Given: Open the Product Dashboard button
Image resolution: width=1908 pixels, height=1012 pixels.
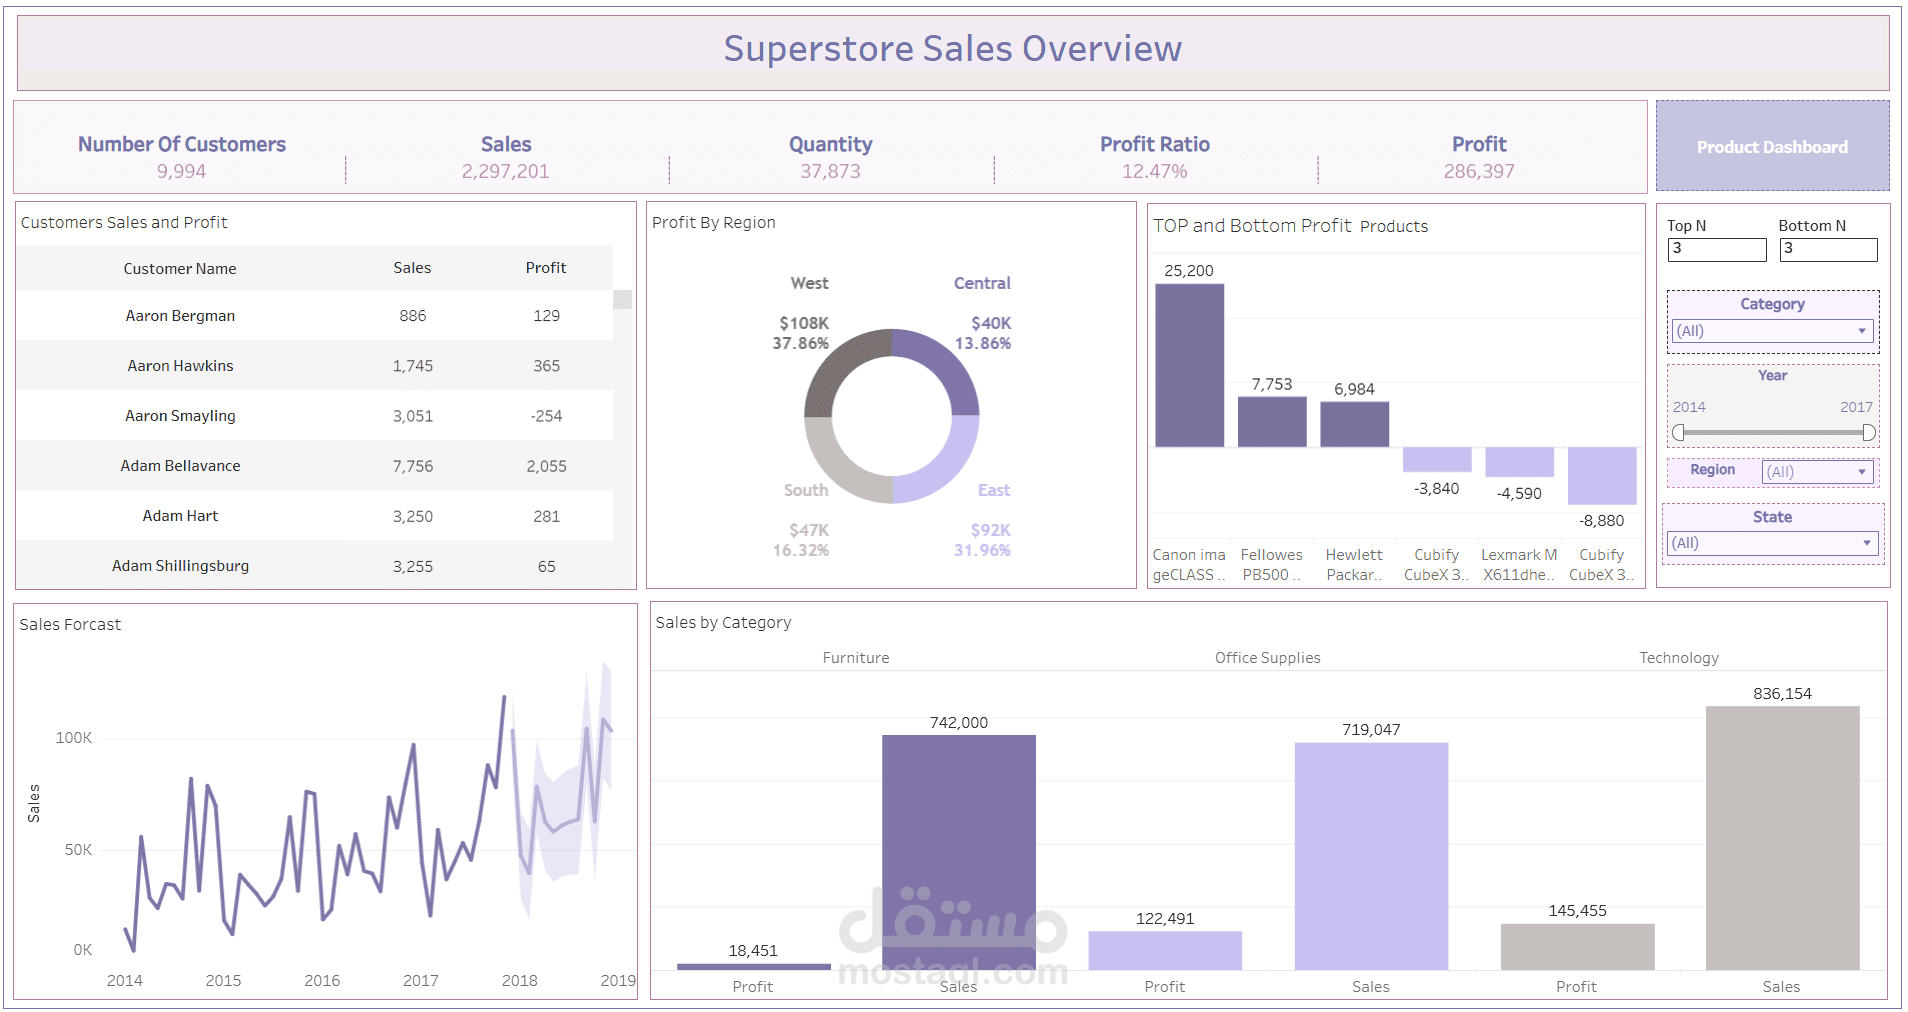Looking at the screenshot, I should coord(1772,146).
